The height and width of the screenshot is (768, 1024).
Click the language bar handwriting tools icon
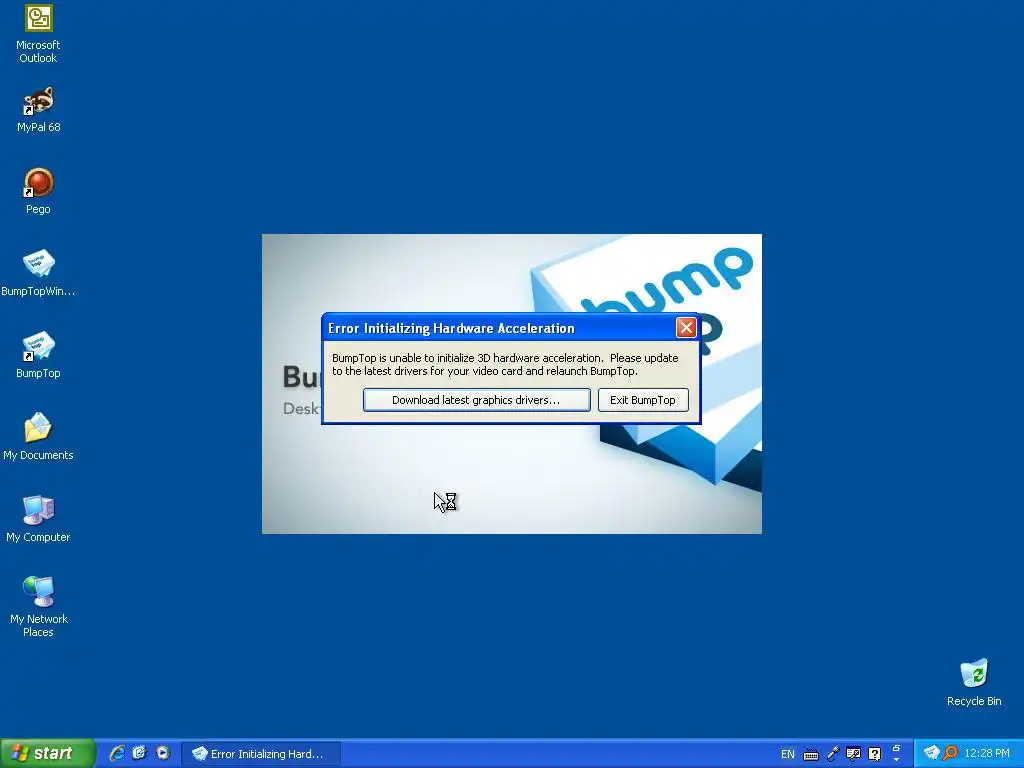click(853, 754)
